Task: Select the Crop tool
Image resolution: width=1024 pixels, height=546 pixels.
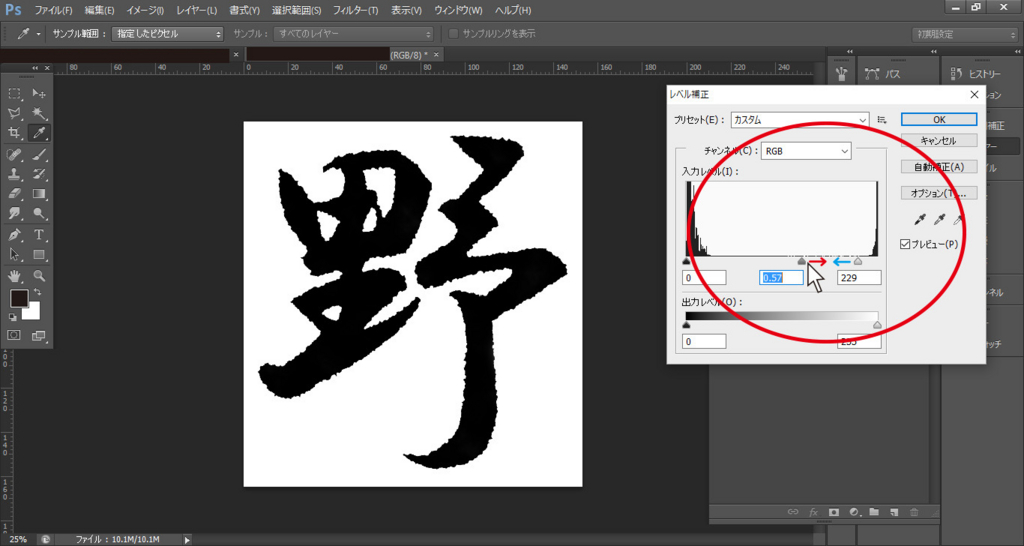Action: (x=14, y=133)
